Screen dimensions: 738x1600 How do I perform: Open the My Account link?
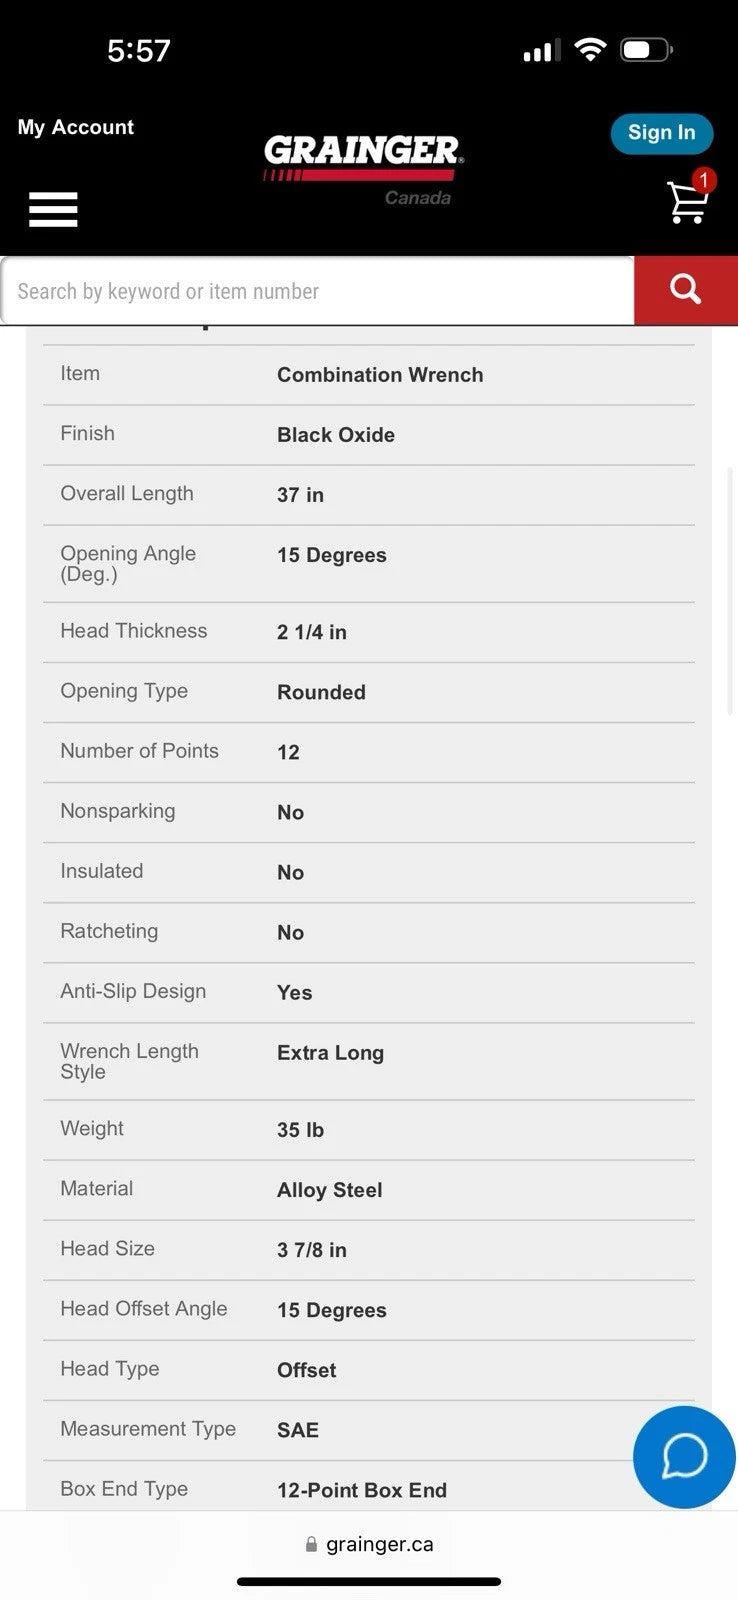click(x=75, y=127)
